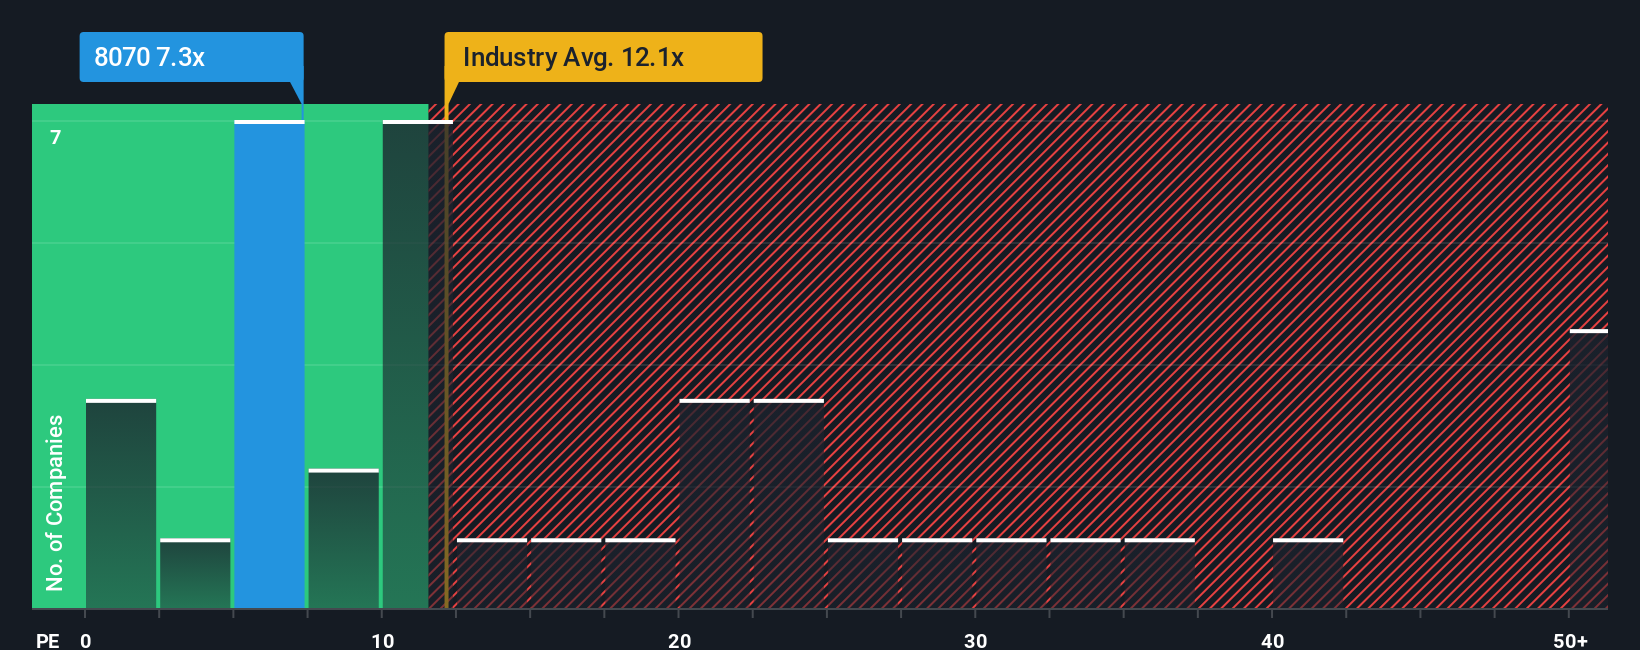Select the bar starting at PE 20
This screenshot has width=1640, height=650.
point(714,504)
